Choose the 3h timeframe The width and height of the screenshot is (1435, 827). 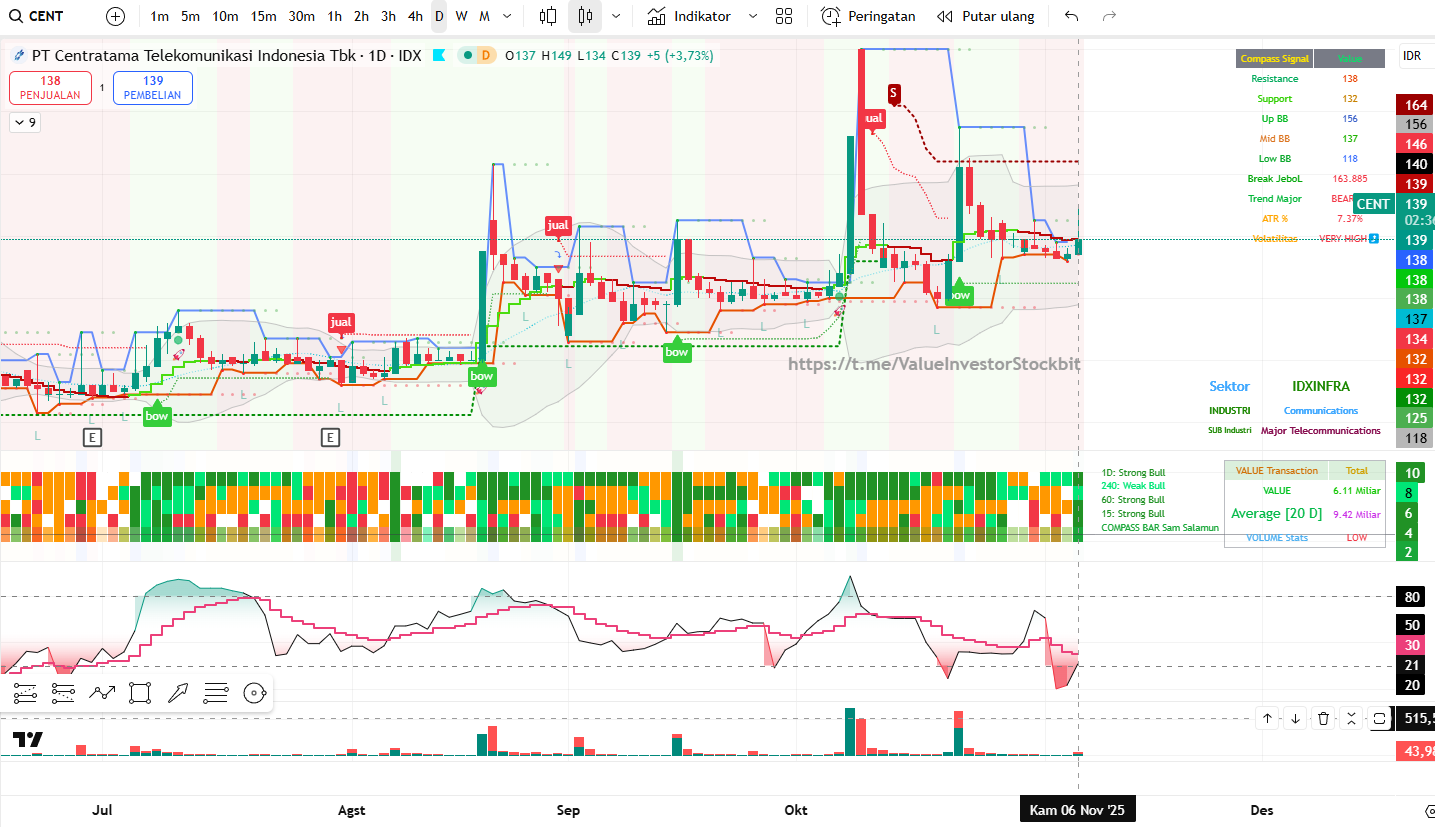(x=388, y=16)
